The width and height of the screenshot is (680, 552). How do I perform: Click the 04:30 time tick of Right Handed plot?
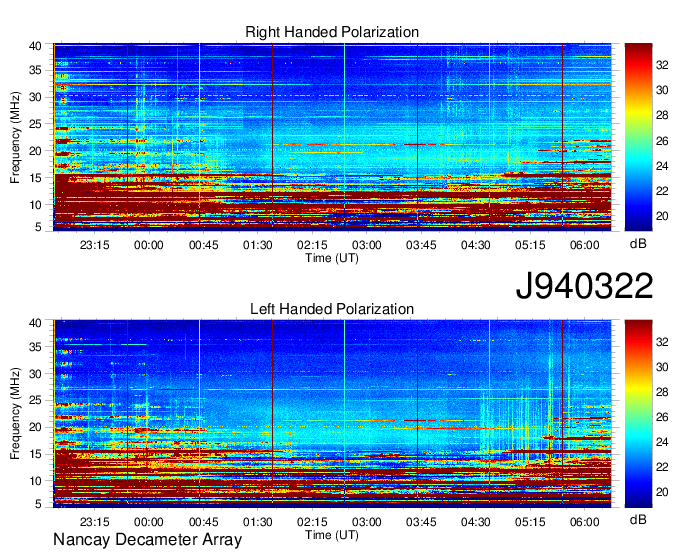tap(476, 245)
